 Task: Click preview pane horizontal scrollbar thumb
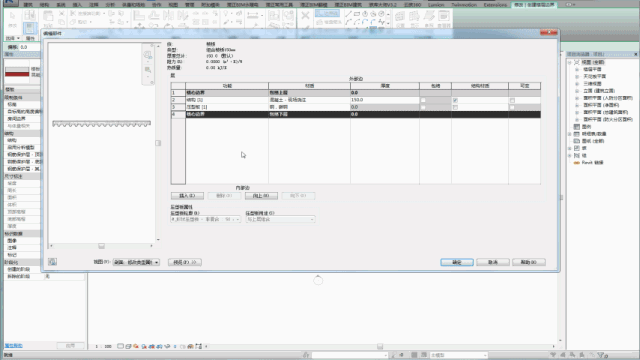(101, 246)
